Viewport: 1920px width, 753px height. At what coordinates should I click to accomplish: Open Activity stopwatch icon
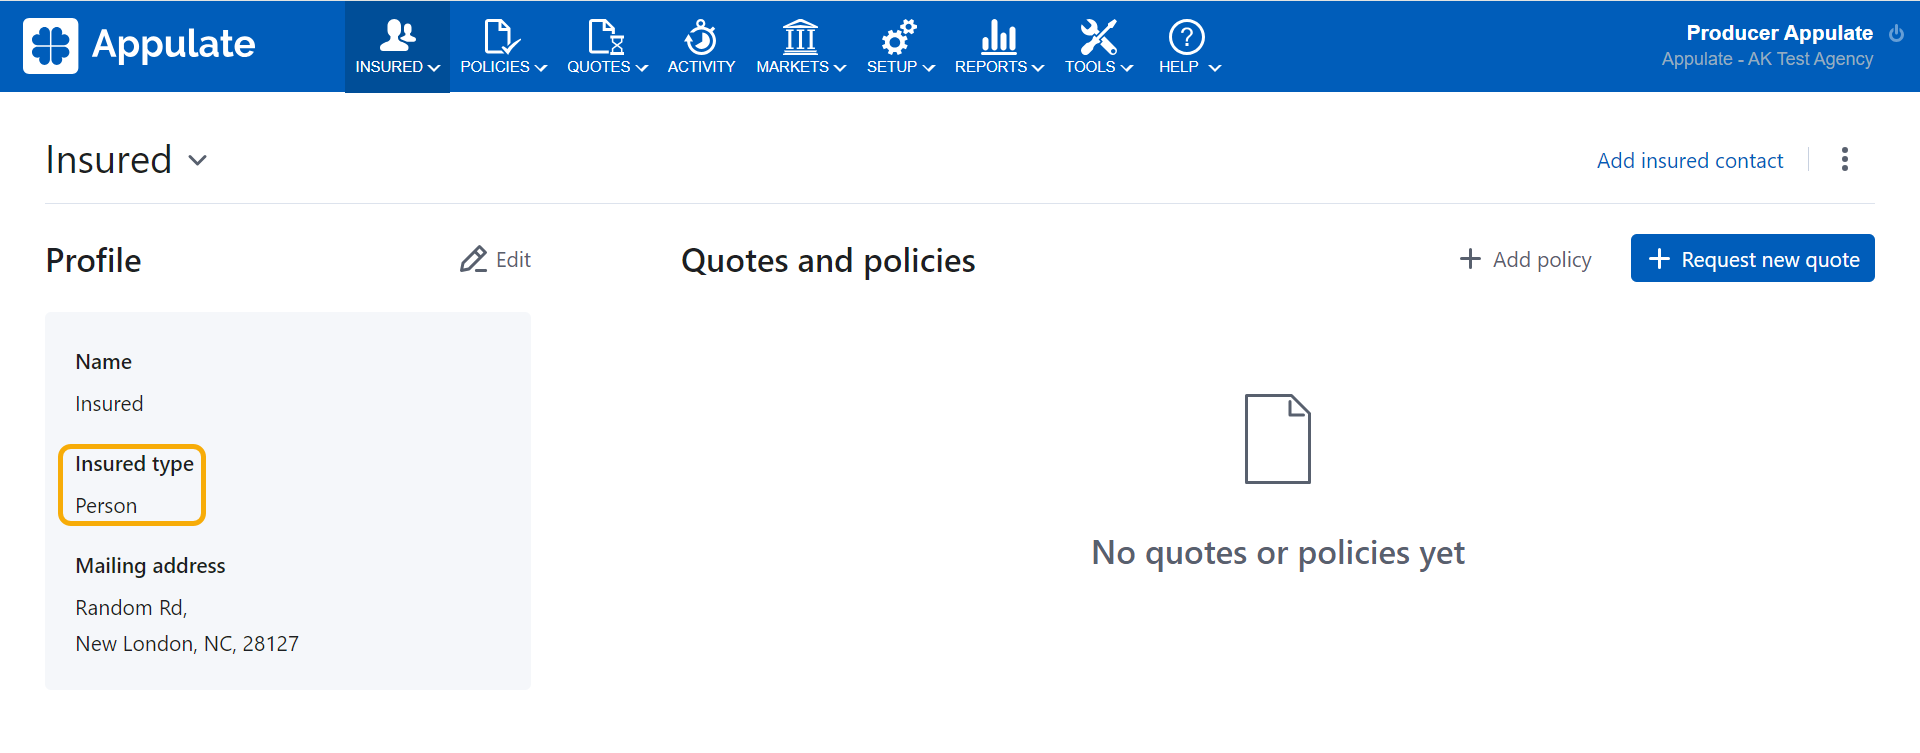tap(700, 37)
